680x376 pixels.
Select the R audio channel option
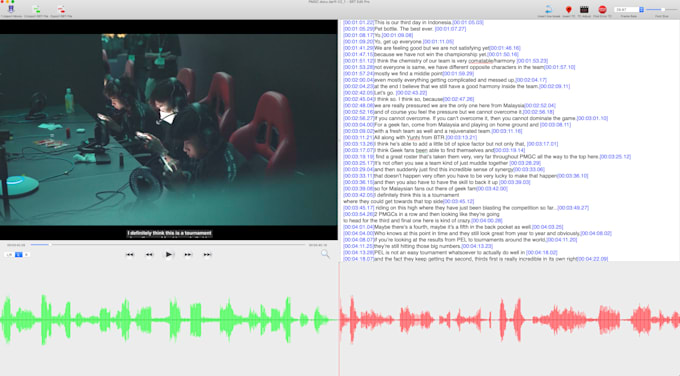tap(26, 255)
